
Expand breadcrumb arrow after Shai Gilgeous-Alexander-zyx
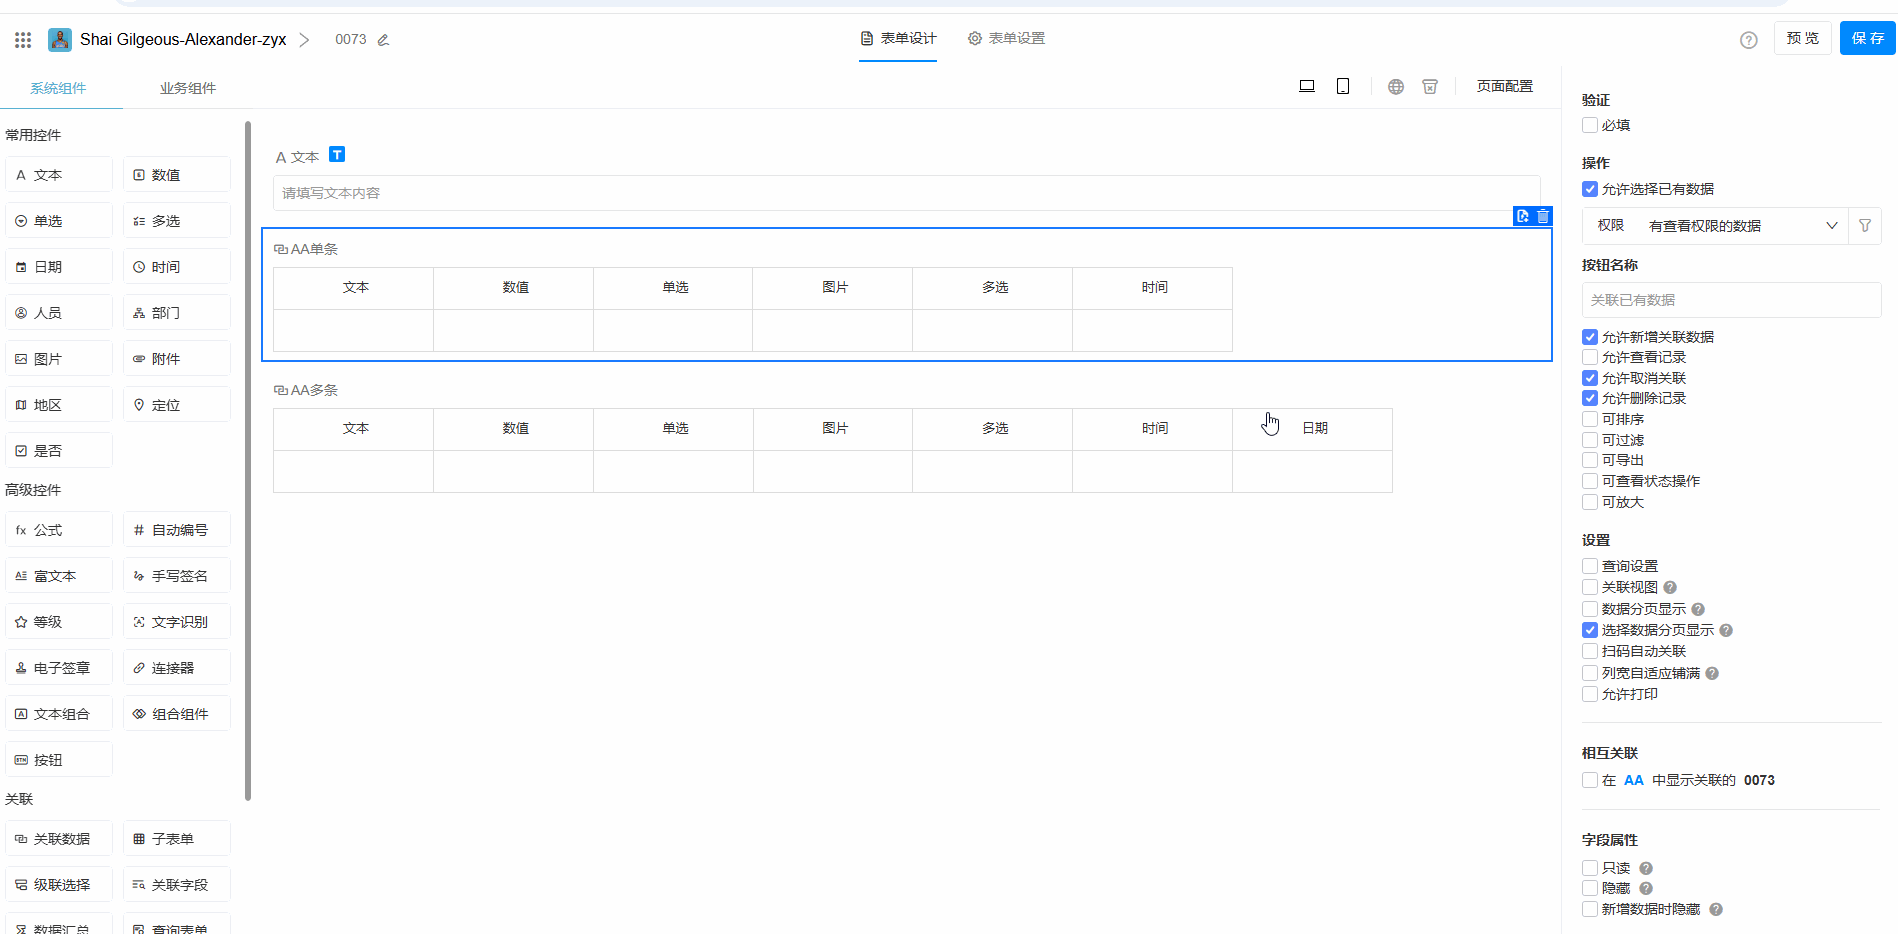tap(304, 40)
